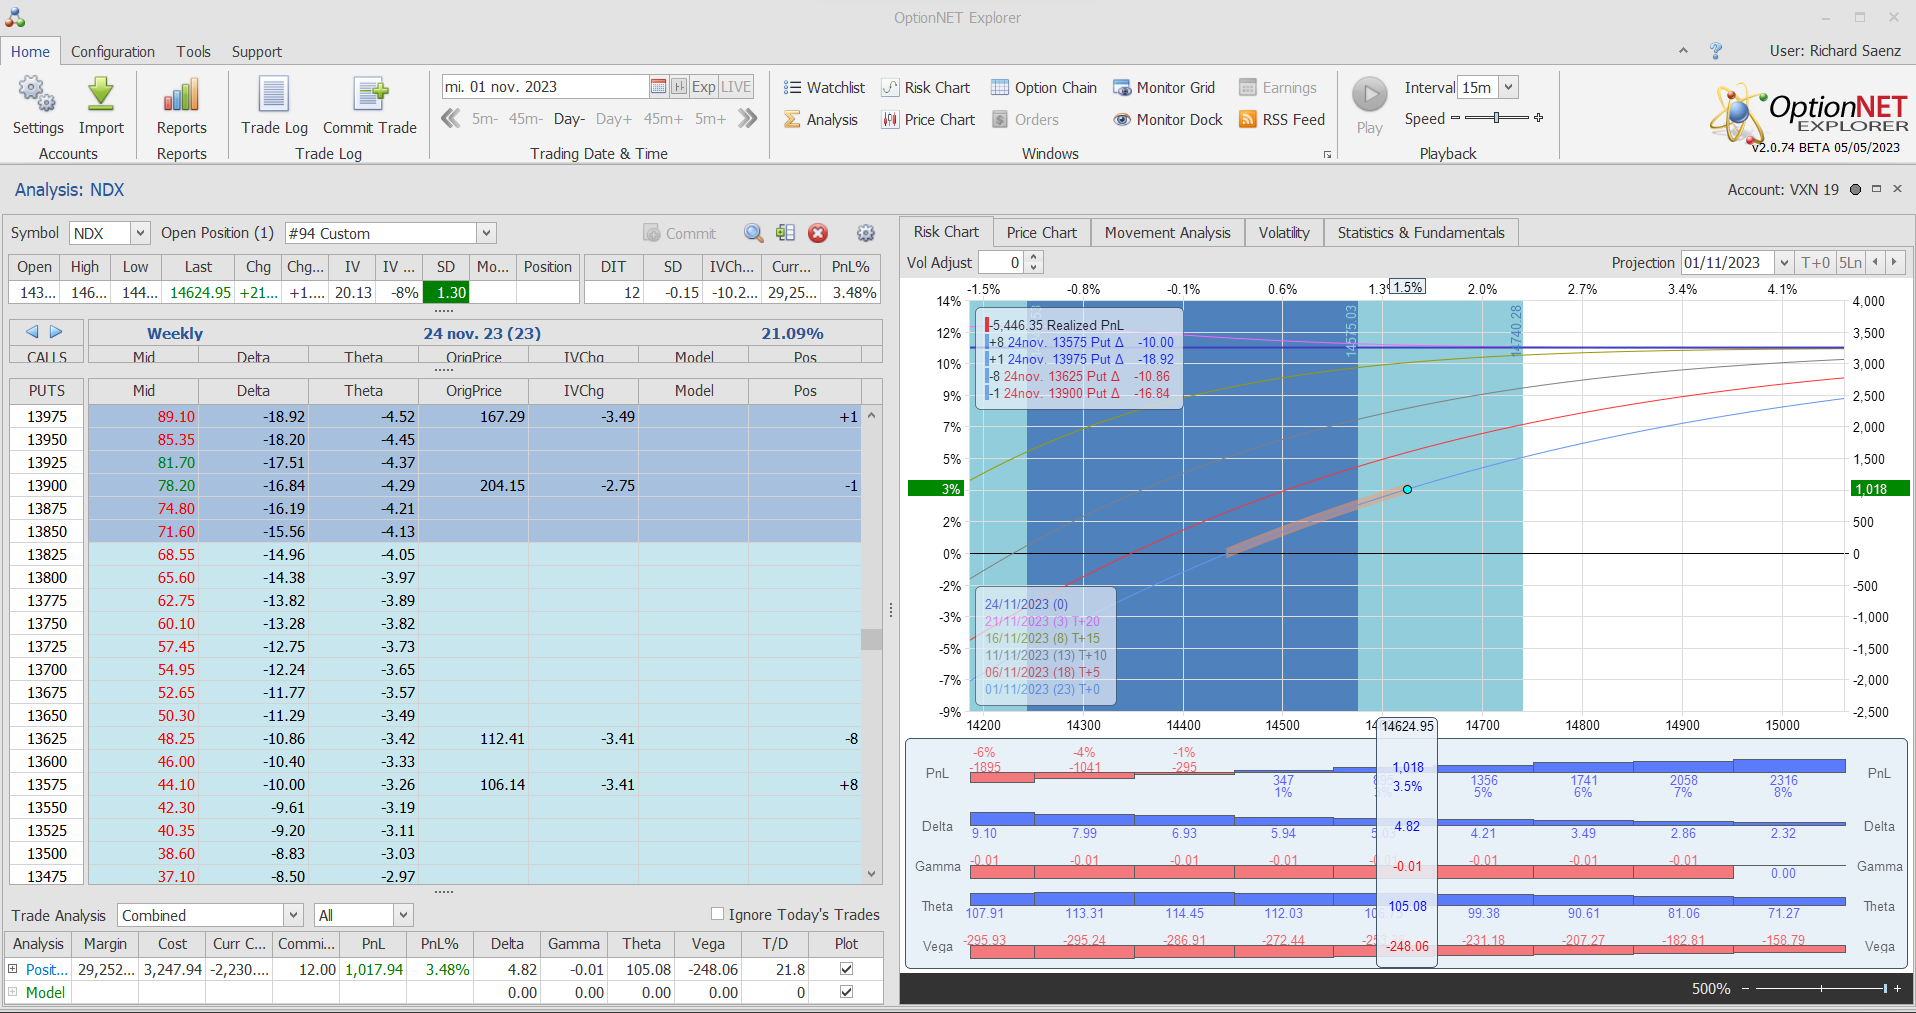
Task: Open the Analysis window from ribbon
Action: [x=821, y=120]
